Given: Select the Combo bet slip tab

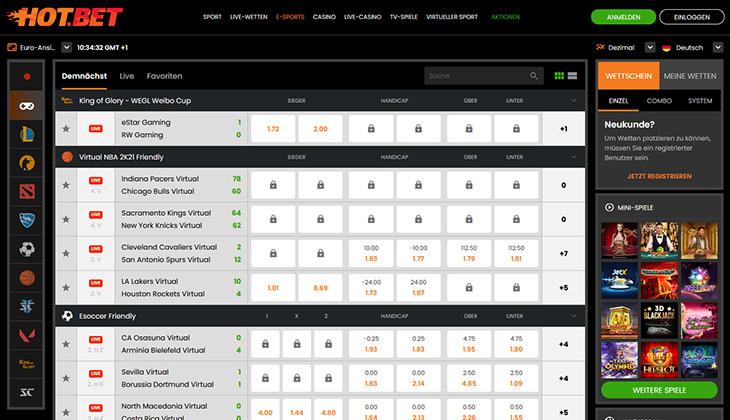Looking at the screenshot, I should [659, 101].
